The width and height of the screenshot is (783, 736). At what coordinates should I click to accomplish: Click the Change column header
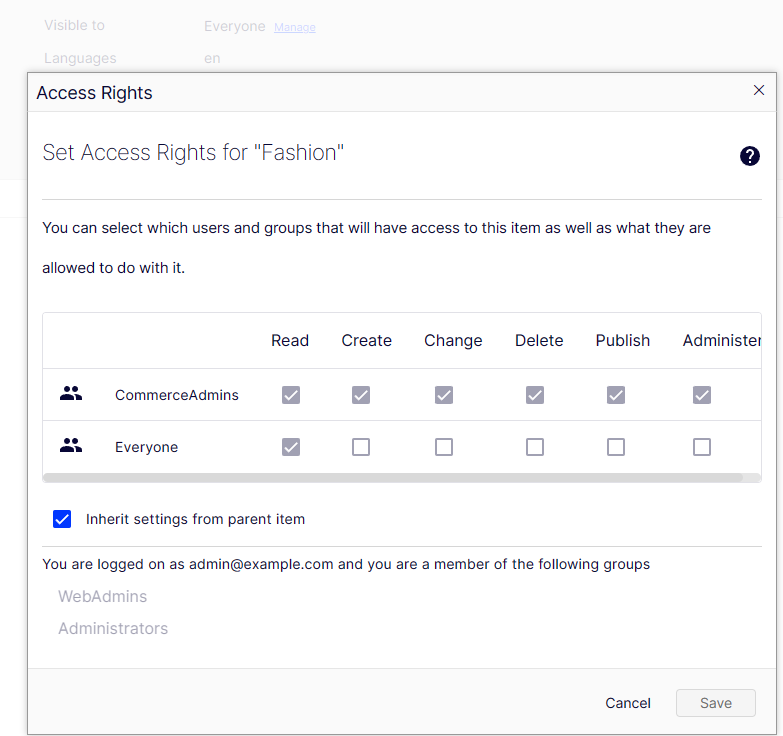[x=453, y=341]
